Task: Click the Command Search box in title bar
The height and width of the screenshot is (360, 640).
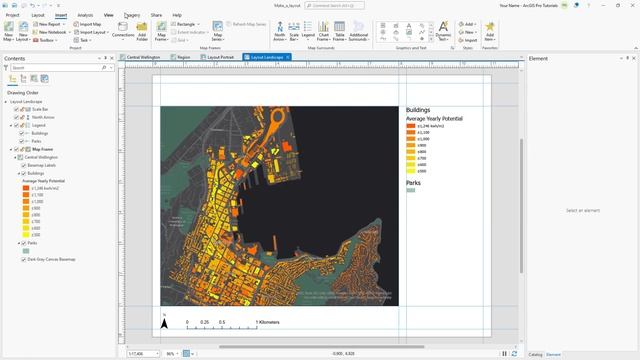Action: [x=335, y=5]
